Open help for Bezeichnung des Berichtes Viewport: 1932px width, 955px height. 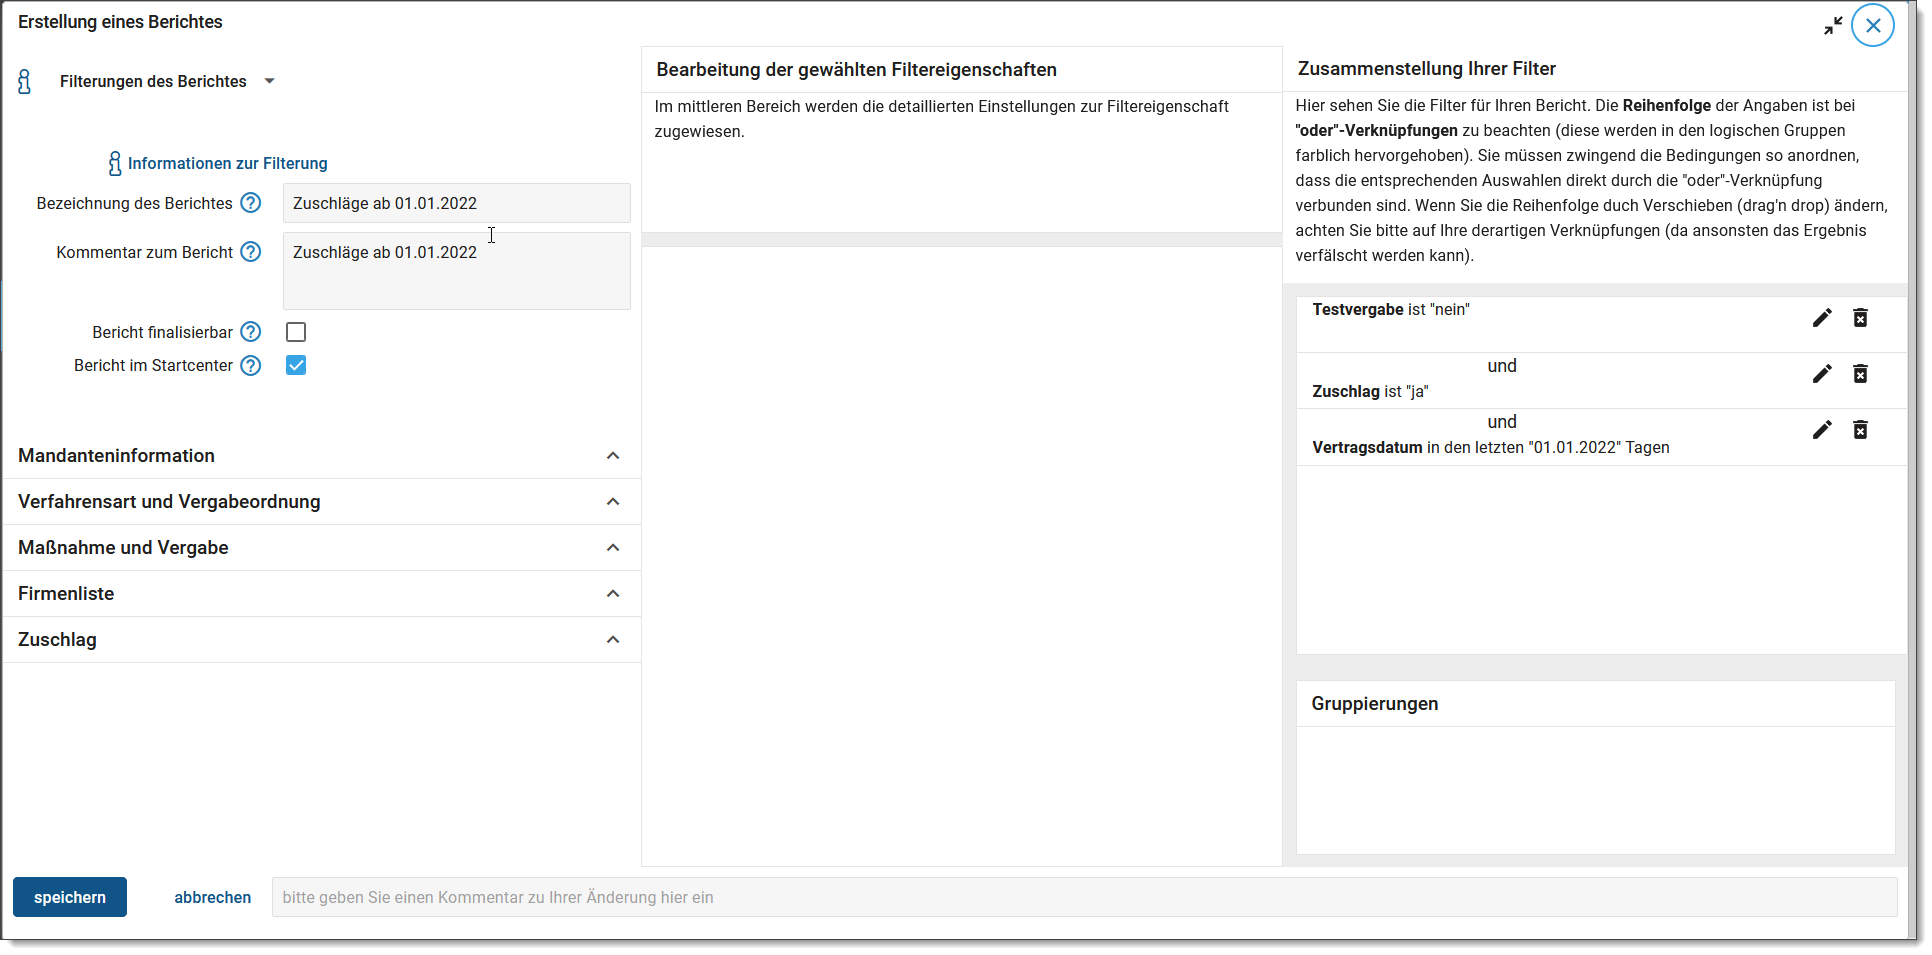(x=251, y=203)
